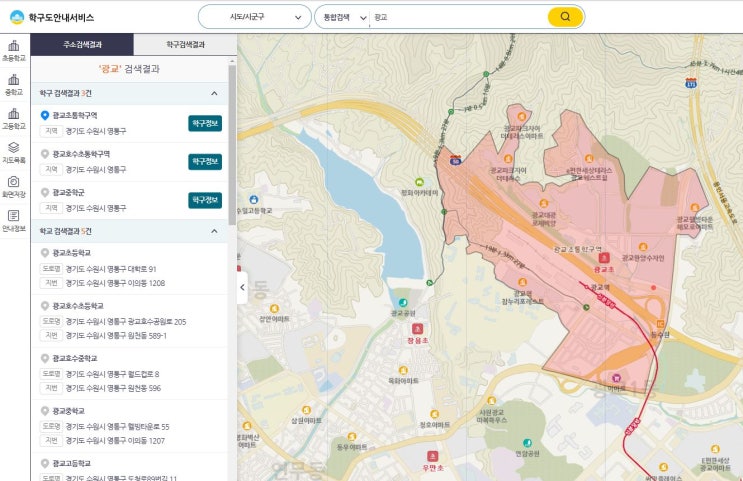
Task: Open the 고등학교 sidebar icon
Action: [14, 119]
